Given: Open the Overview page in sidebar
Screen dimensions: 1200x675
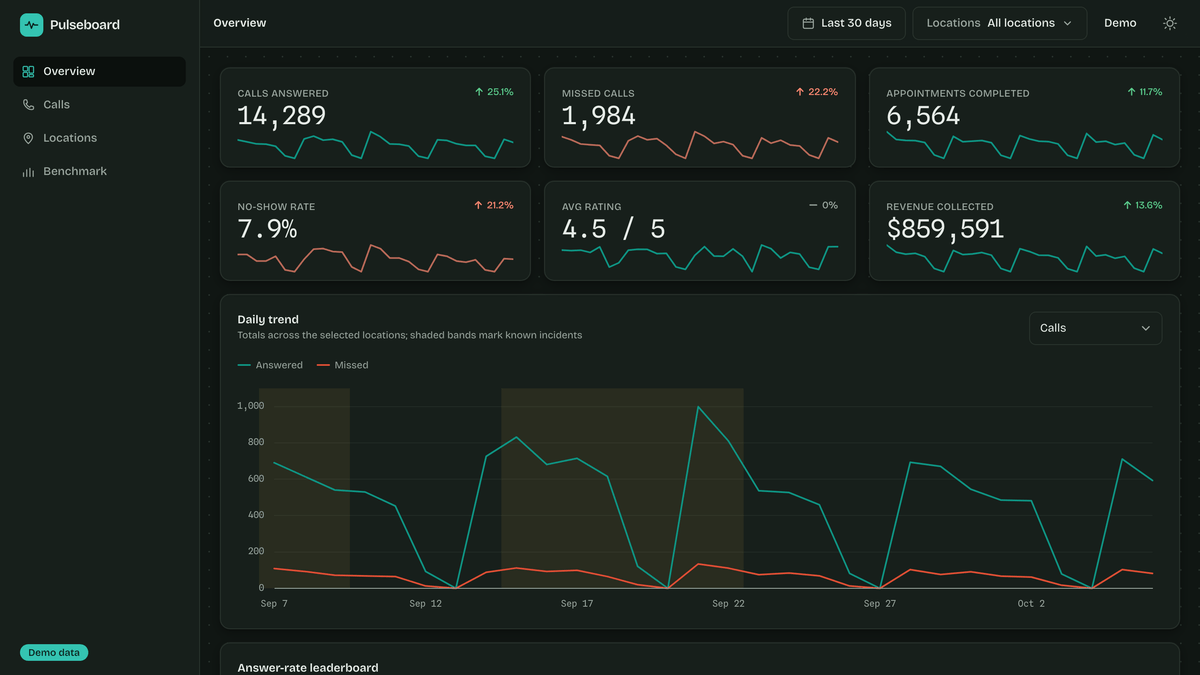Looking at the screenshot, I should pos(99,72).
